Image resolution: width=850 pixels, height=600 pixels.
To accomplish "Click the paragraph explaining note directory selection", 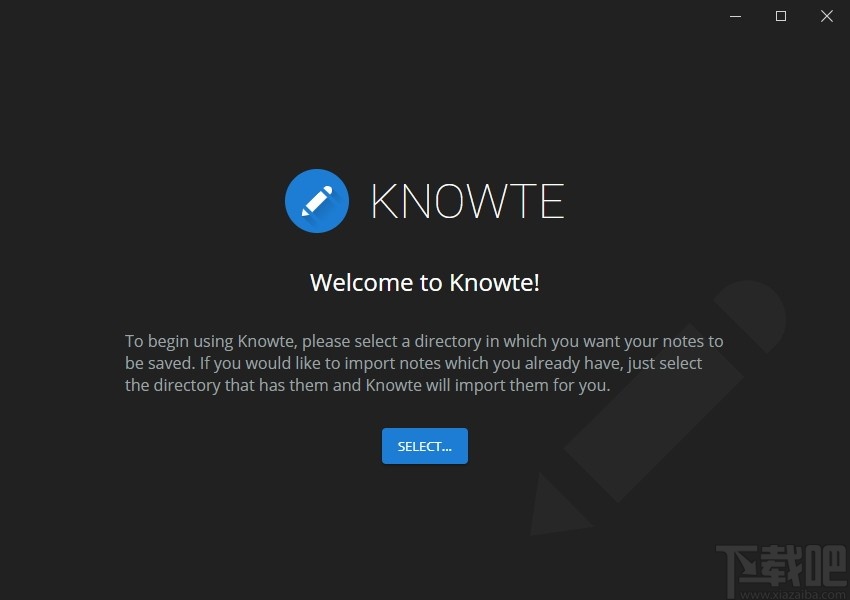I will pyautogui.click(x=424, y=341).
